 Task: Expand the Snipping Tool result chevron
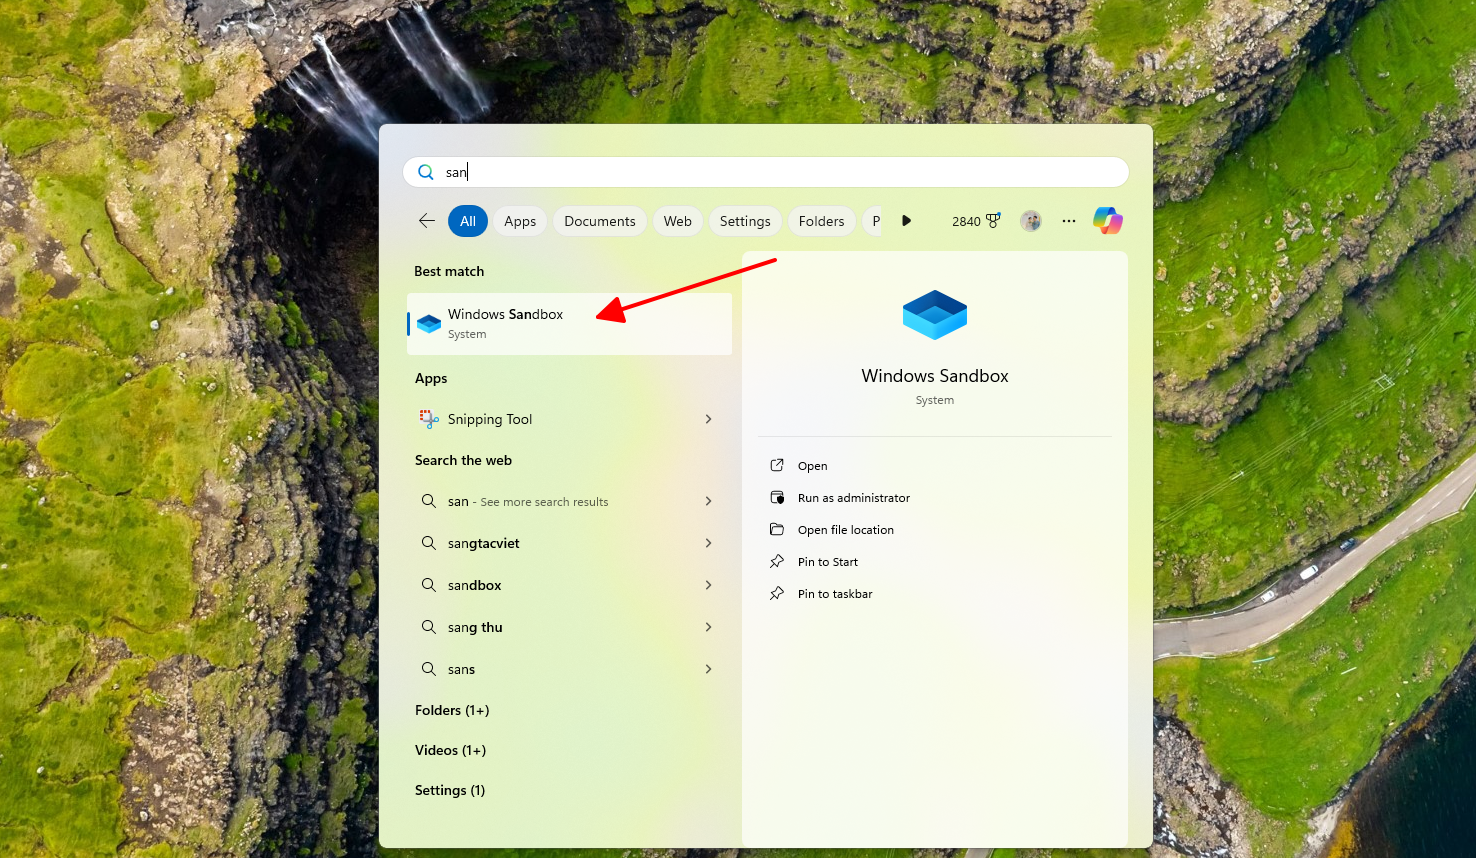(x=708, y=420)
